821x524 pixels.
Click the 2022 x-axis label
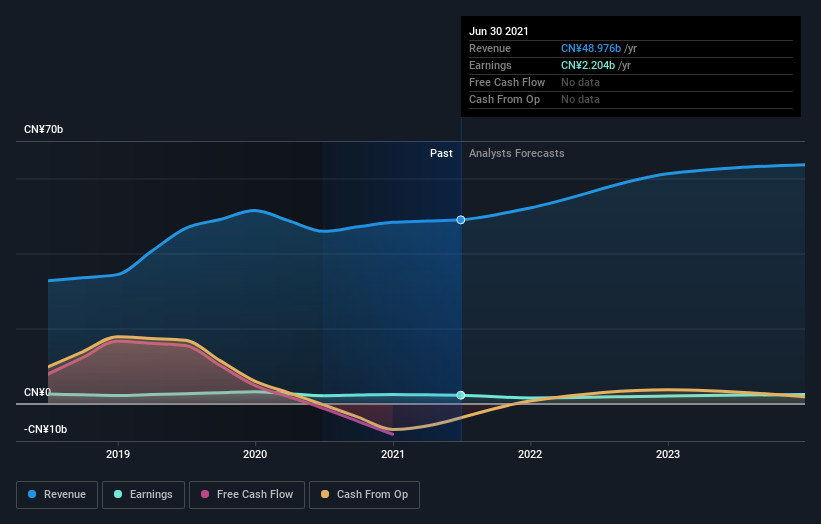click(x=530, y=454)
